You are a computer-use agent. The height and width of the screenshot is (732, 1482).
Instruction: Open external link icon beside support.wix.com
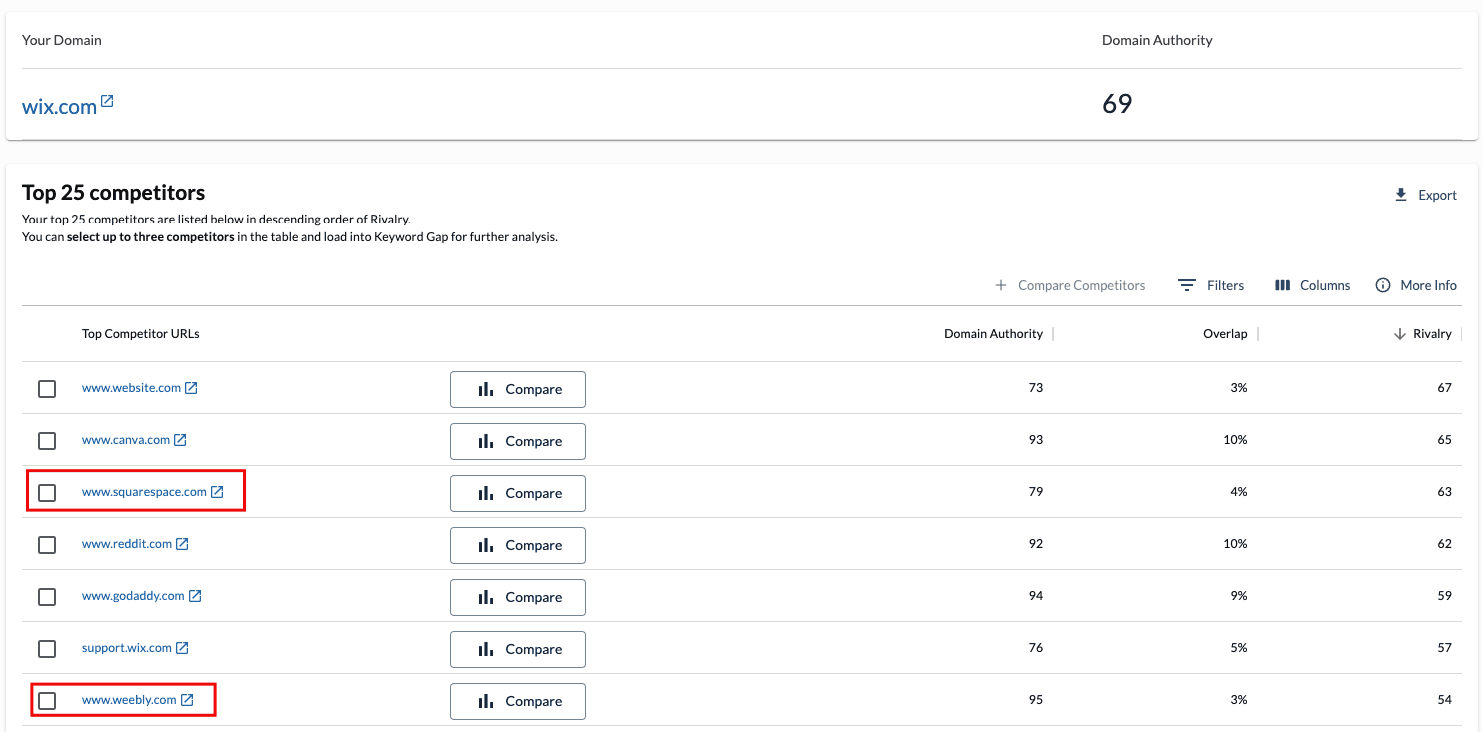point(182,648)
